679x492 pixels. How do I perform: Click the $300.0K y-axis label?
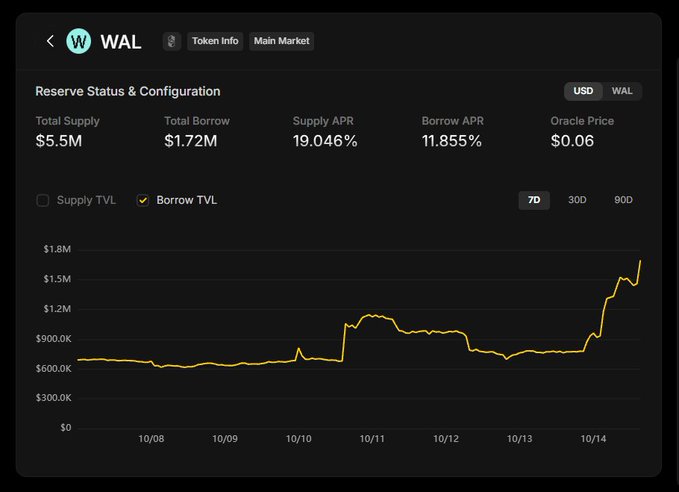(54, 398)
